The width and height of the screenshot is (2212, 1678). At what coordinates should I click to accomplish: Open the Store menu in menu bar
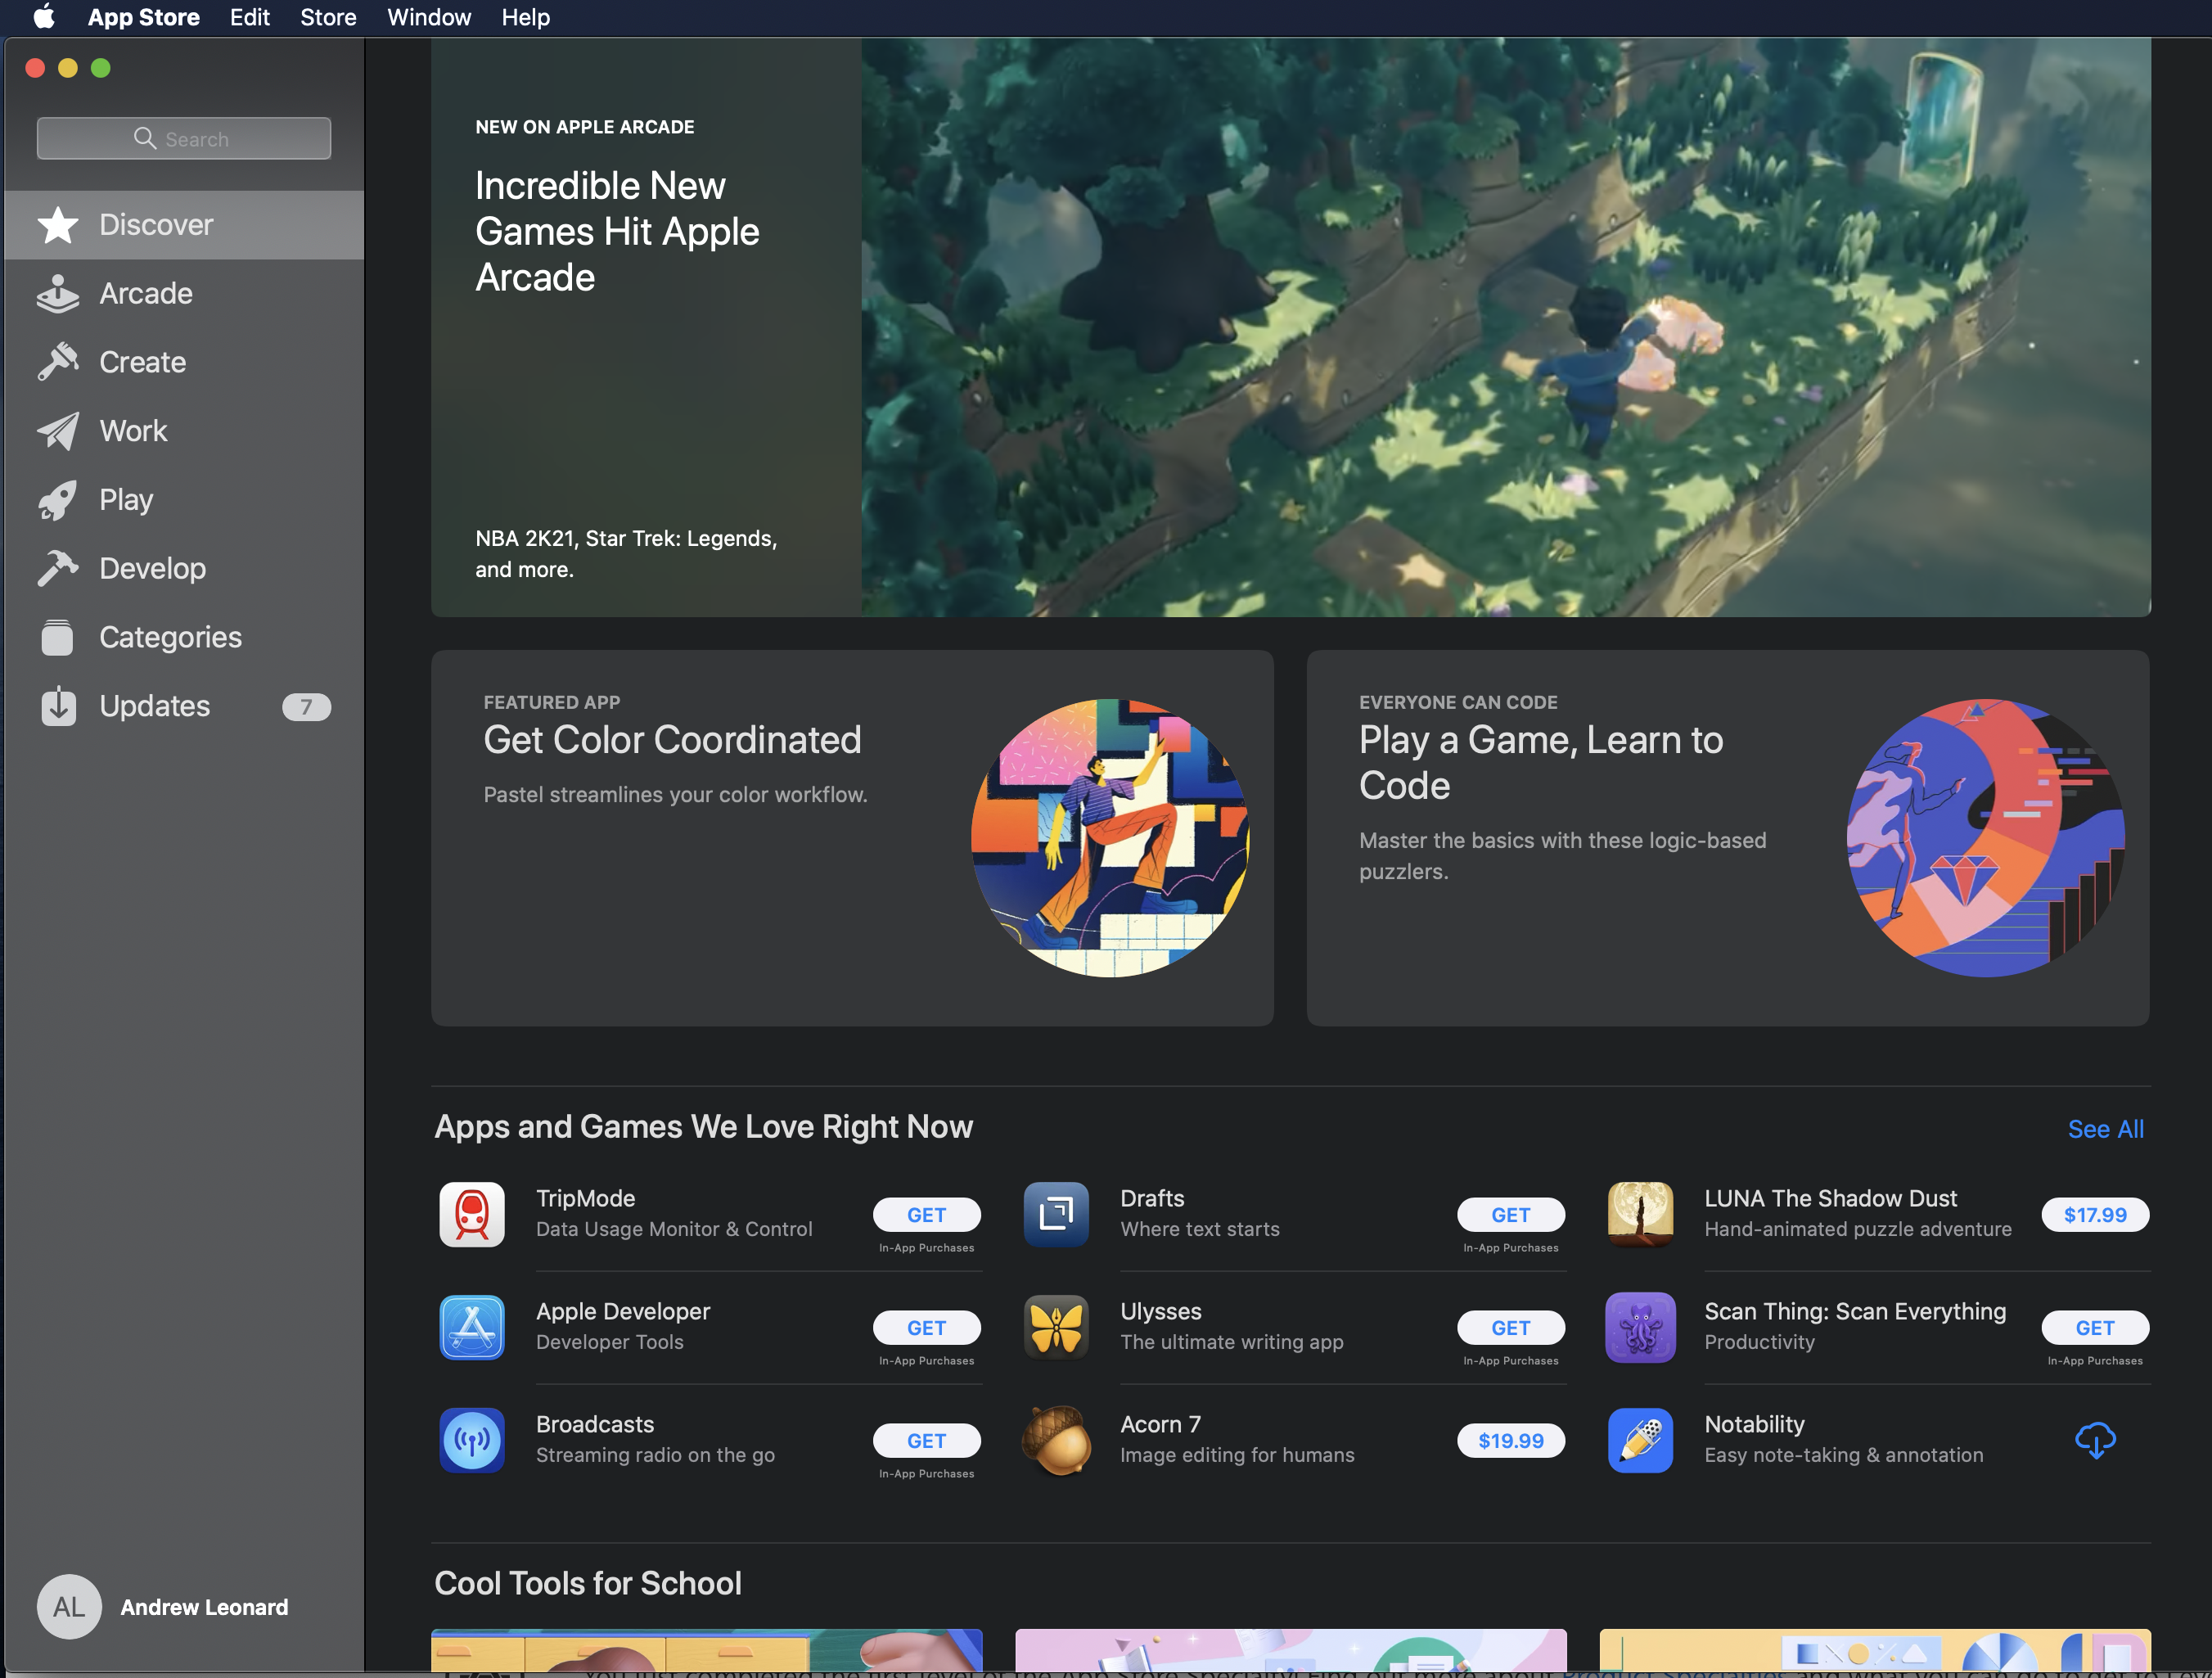pos(328,17)
